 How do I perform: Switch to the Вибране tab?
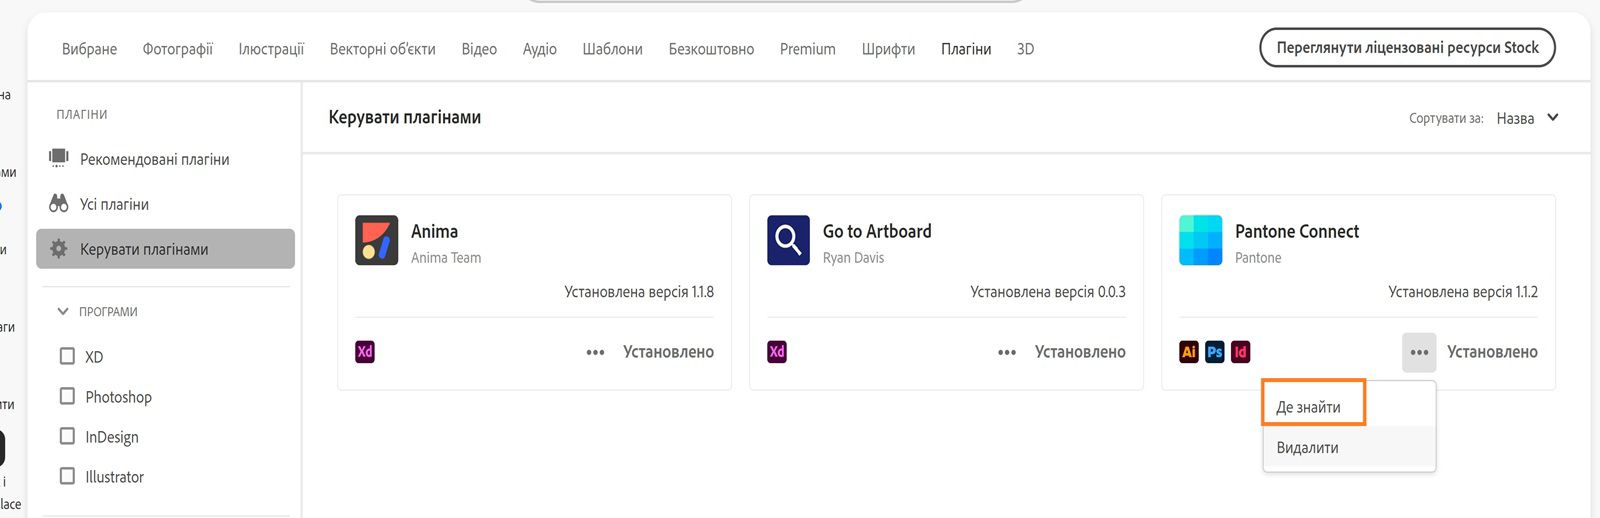tap(89, 49)
